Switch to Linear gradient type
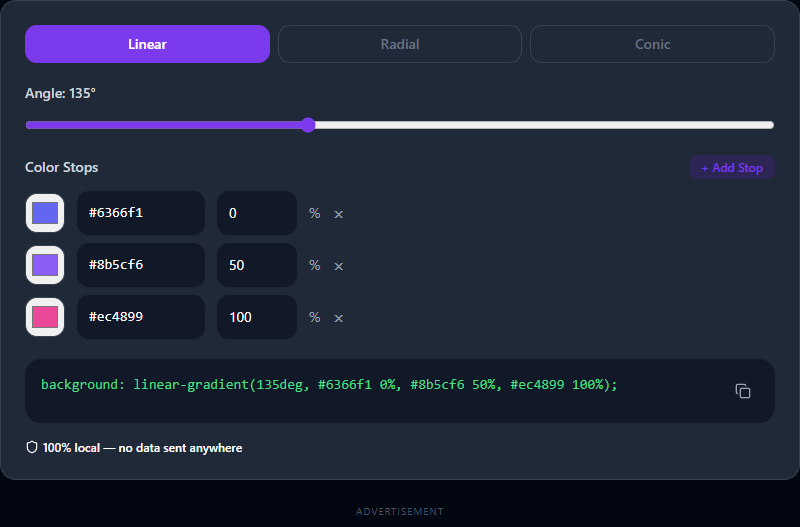 [x=147, y=44]
